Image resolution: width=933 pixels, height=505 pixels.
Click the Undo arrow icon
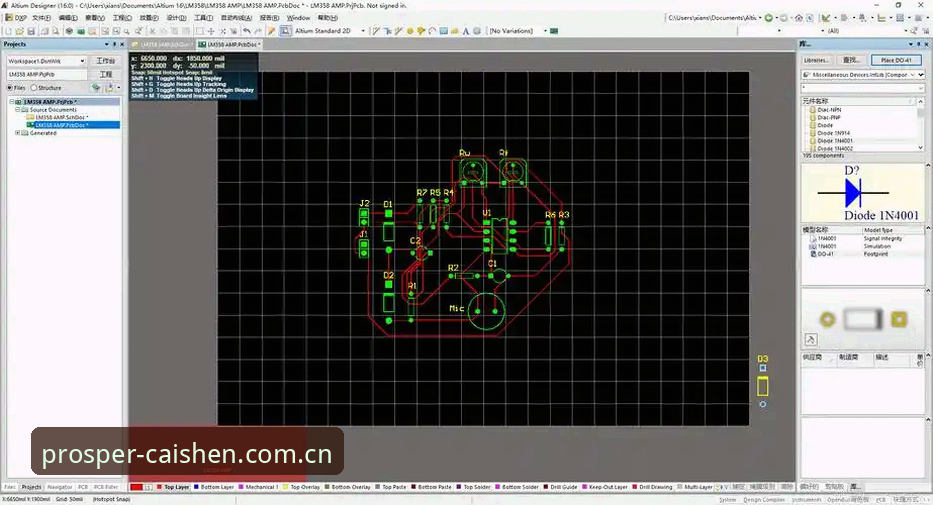tap(246, 30)
